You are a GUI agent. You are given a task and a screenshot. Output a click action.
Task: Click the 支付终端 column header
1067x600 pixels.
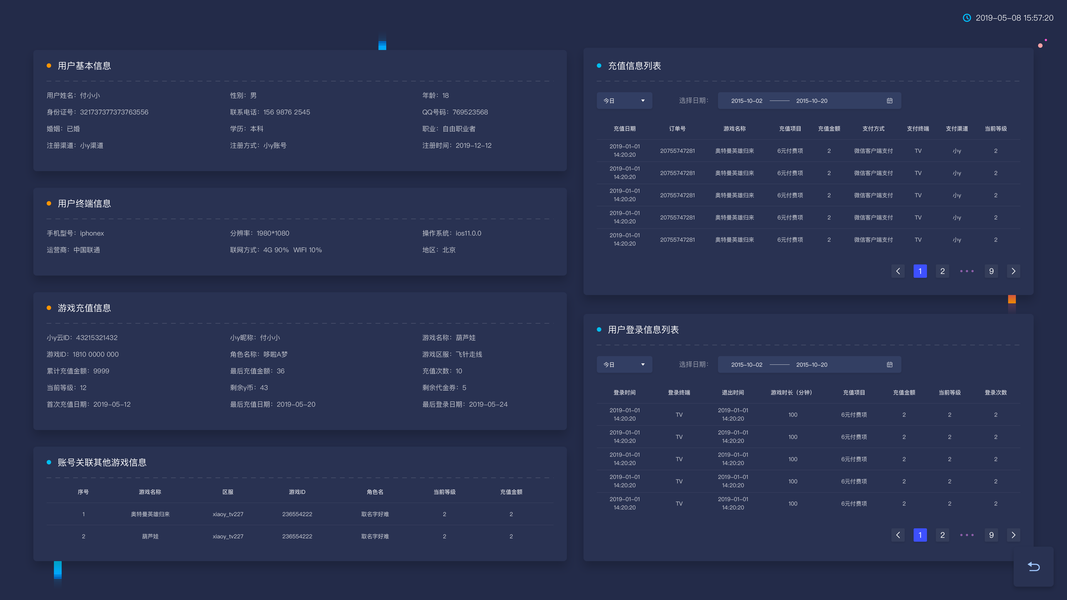pyautogui.click(x=918, y=129)
